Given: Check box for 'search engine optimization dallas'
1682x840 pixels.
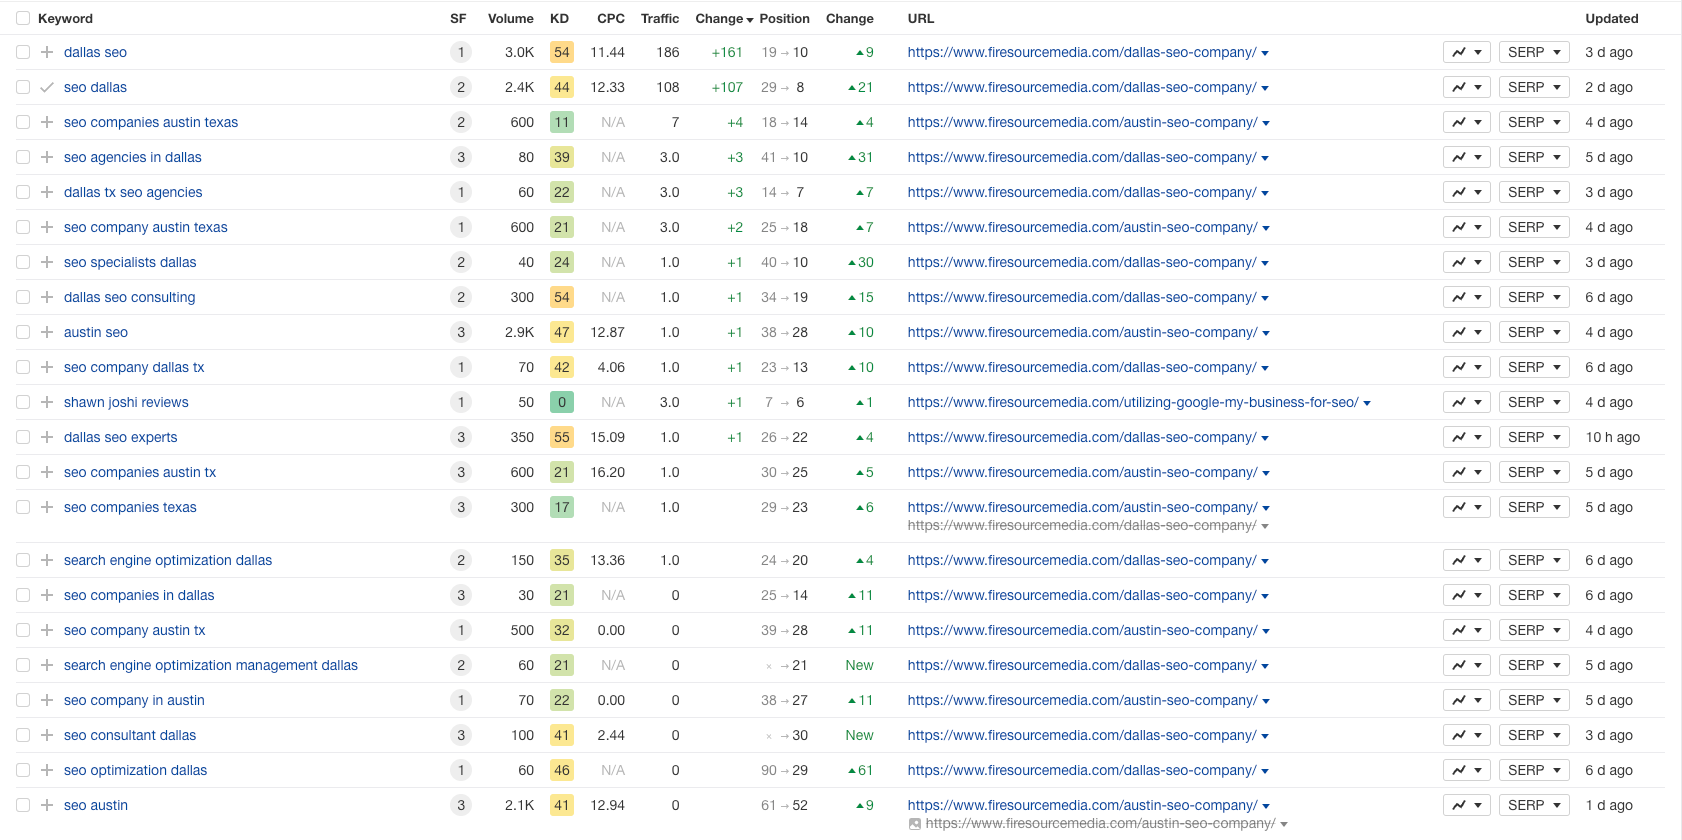Looking at the screenshot, I should 23,560.
